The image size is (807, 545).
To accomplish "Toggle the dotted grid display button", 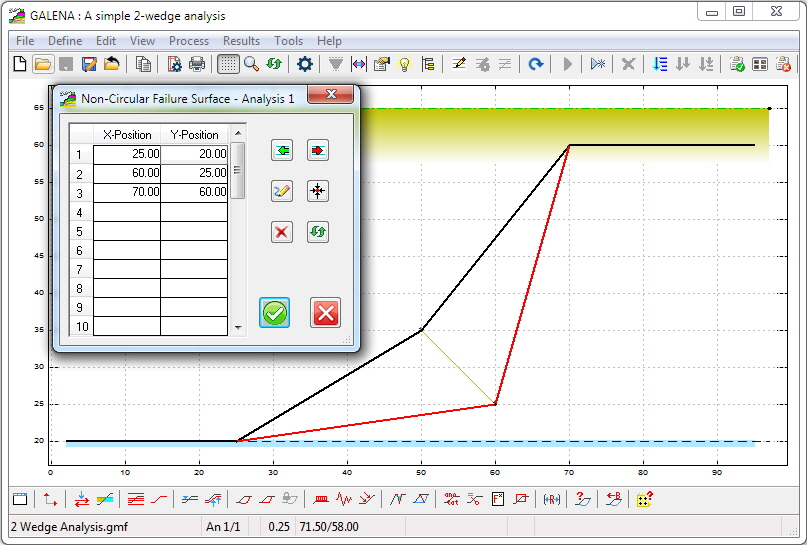I will click(x=228, y=64).
